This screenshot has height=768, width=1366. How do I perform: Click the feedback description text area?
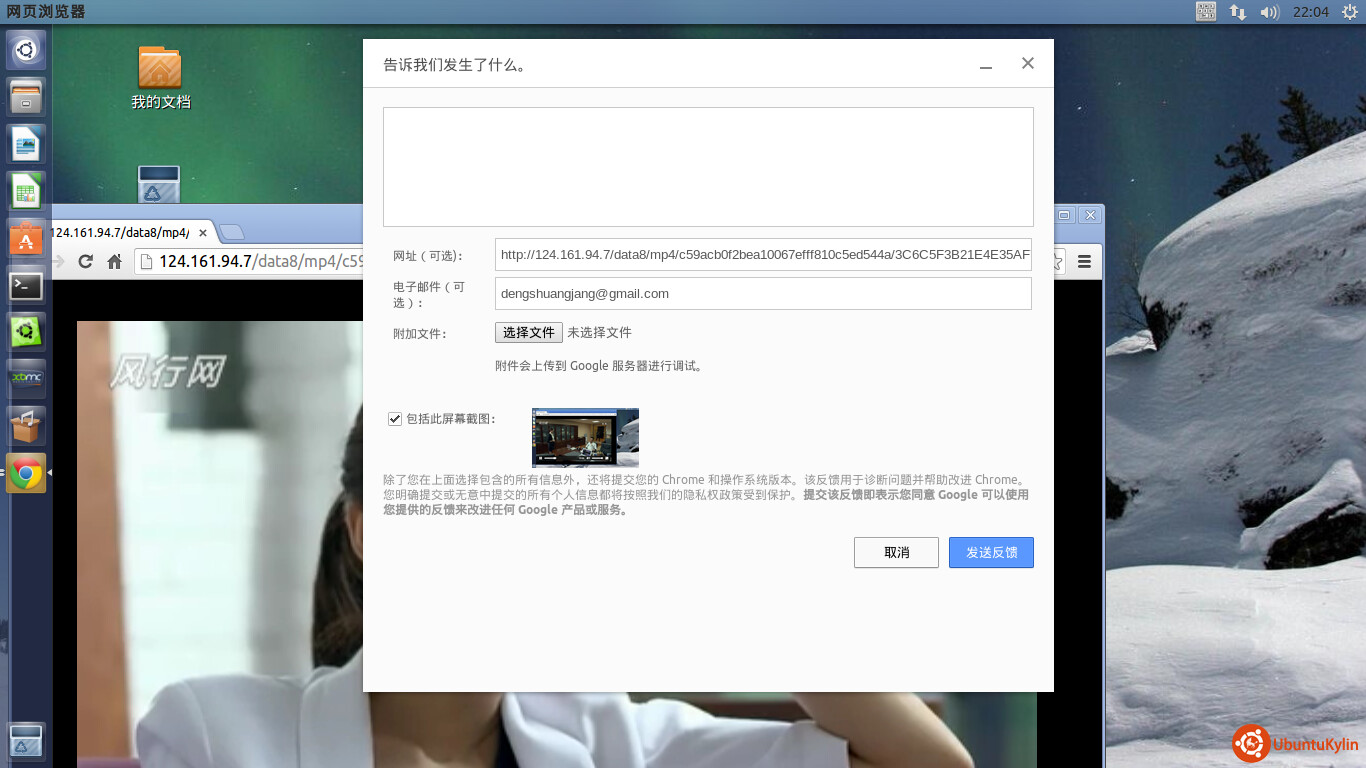point(708,167)
